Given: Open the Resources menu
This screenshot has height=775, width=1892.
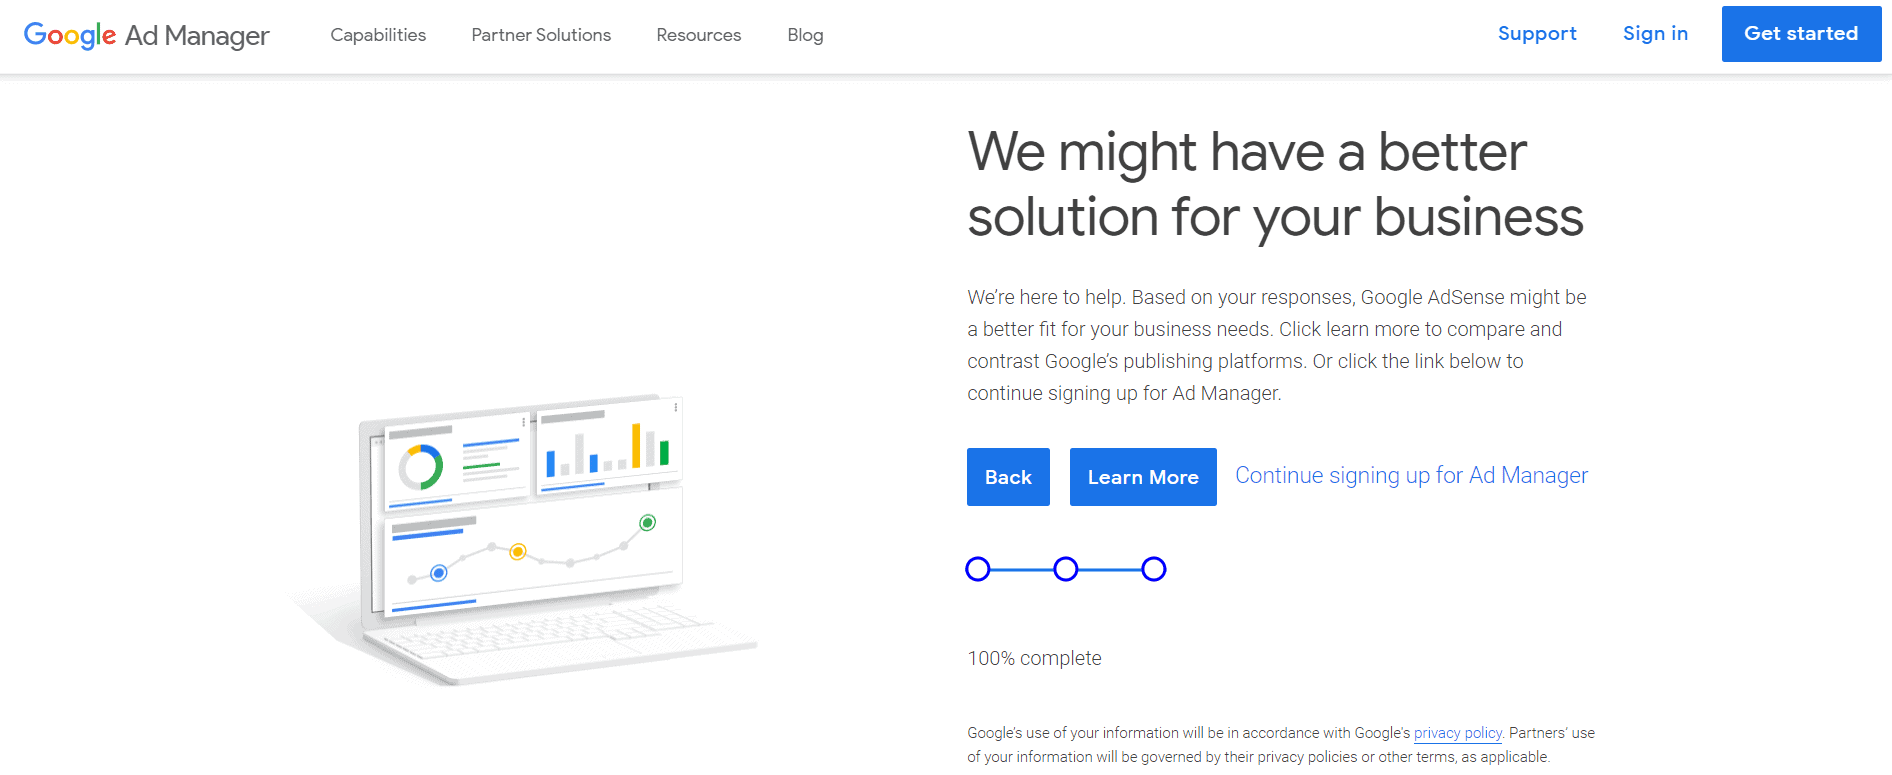Looking at the screenshot, I should click(699, 35).
